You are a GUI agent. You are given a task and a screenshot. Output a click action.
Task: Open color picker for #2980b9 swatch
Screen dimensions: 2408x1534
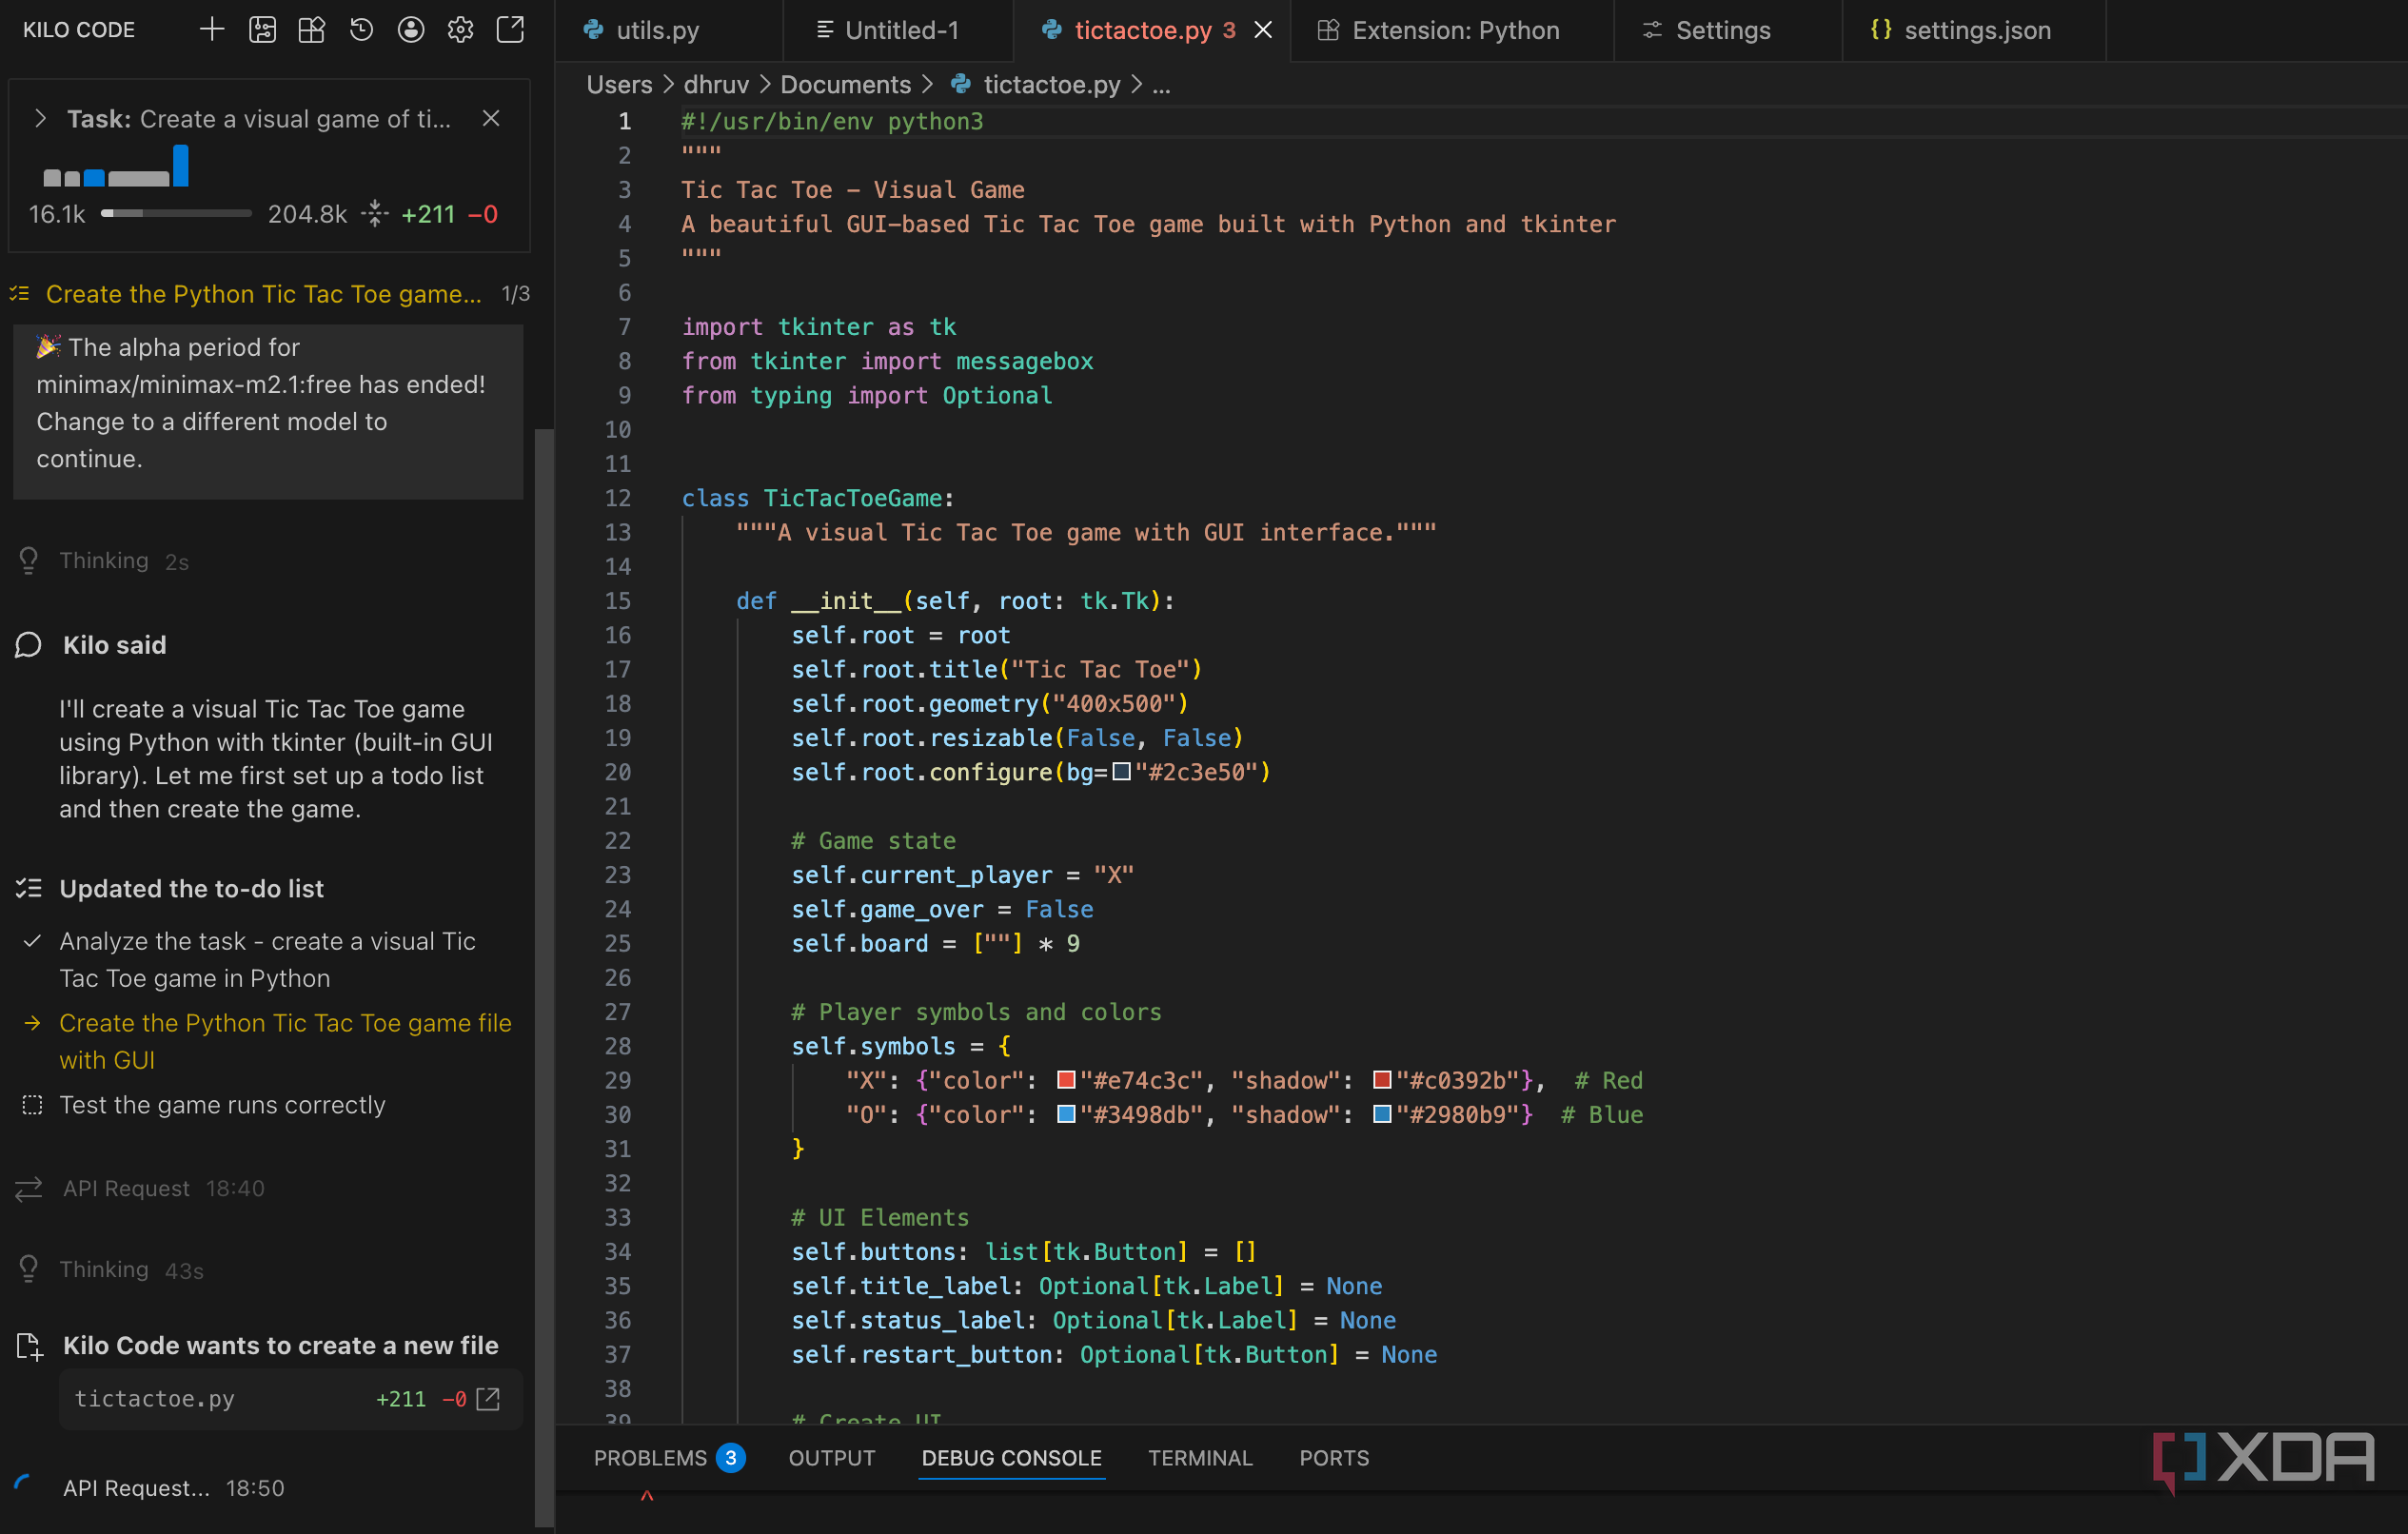pos(1382,1114)
